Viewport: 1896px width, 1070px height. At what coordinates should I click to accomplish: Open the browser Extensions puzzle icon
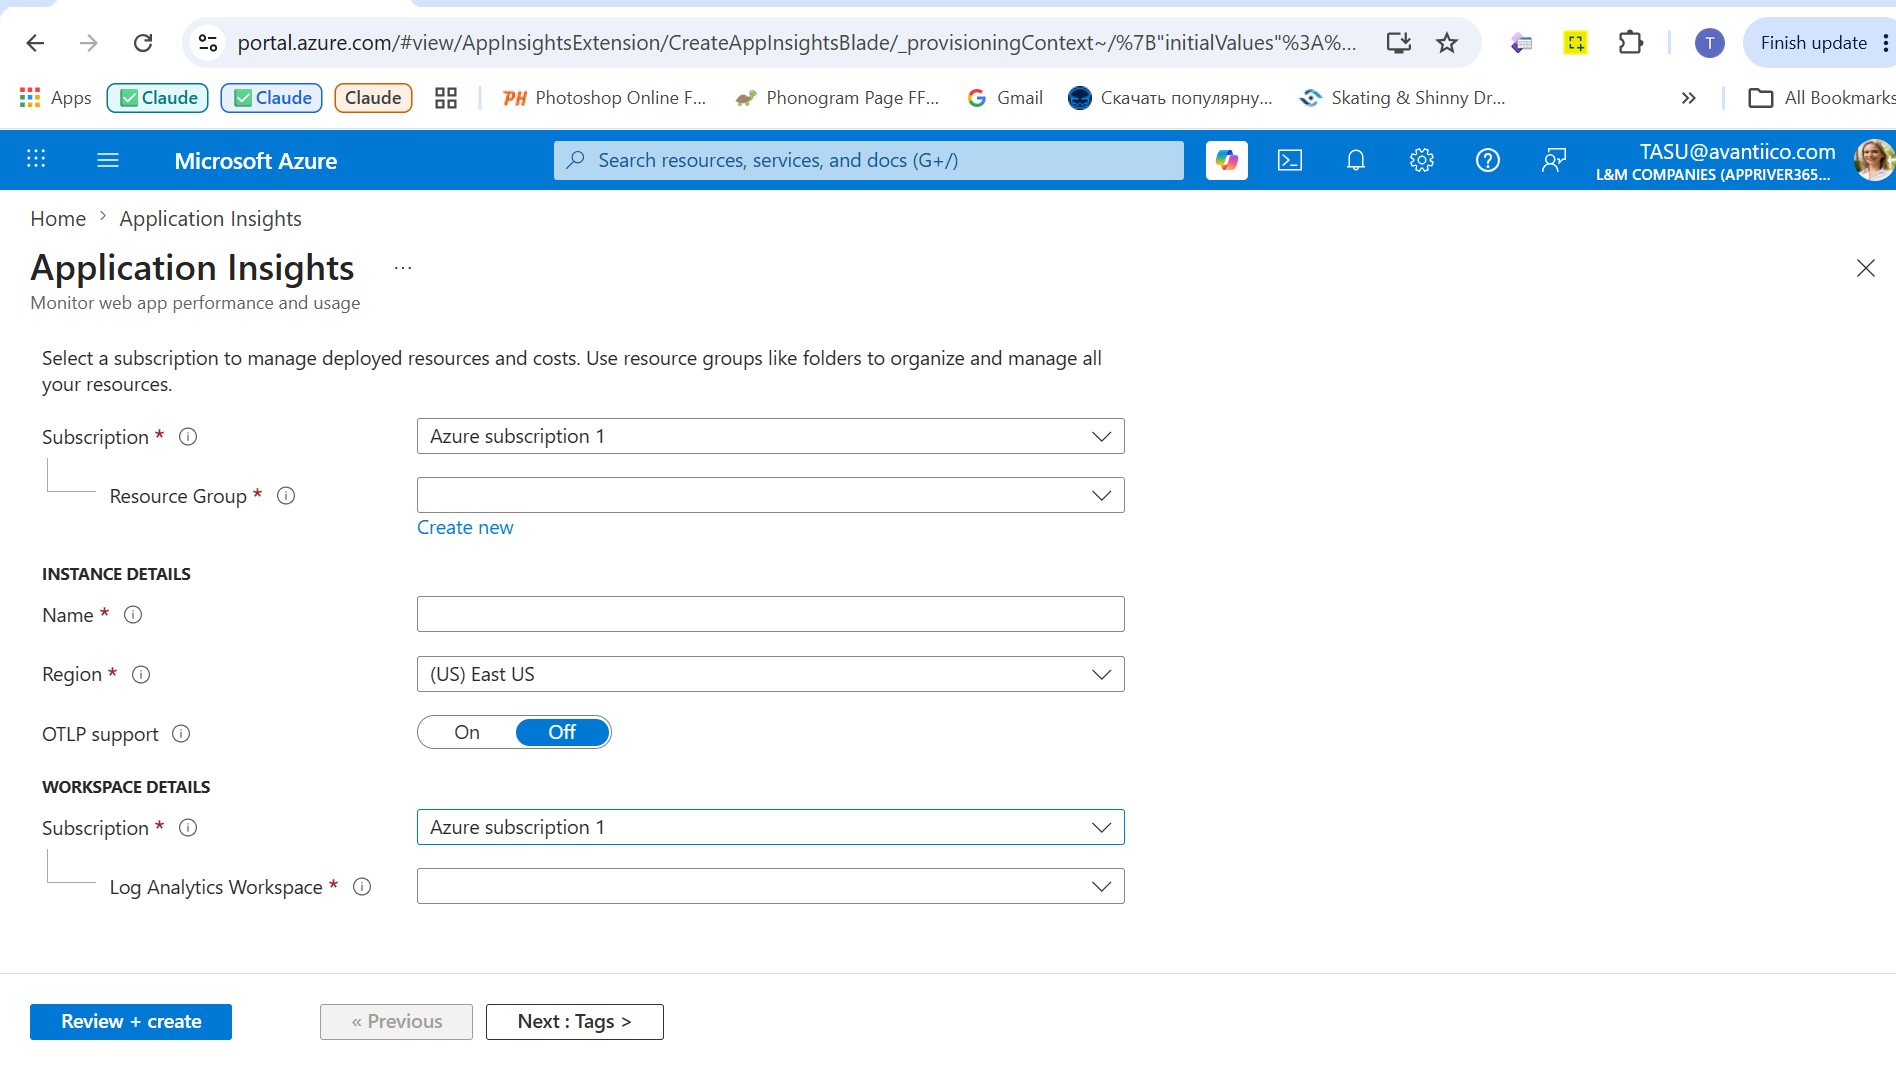point(1631,42)
